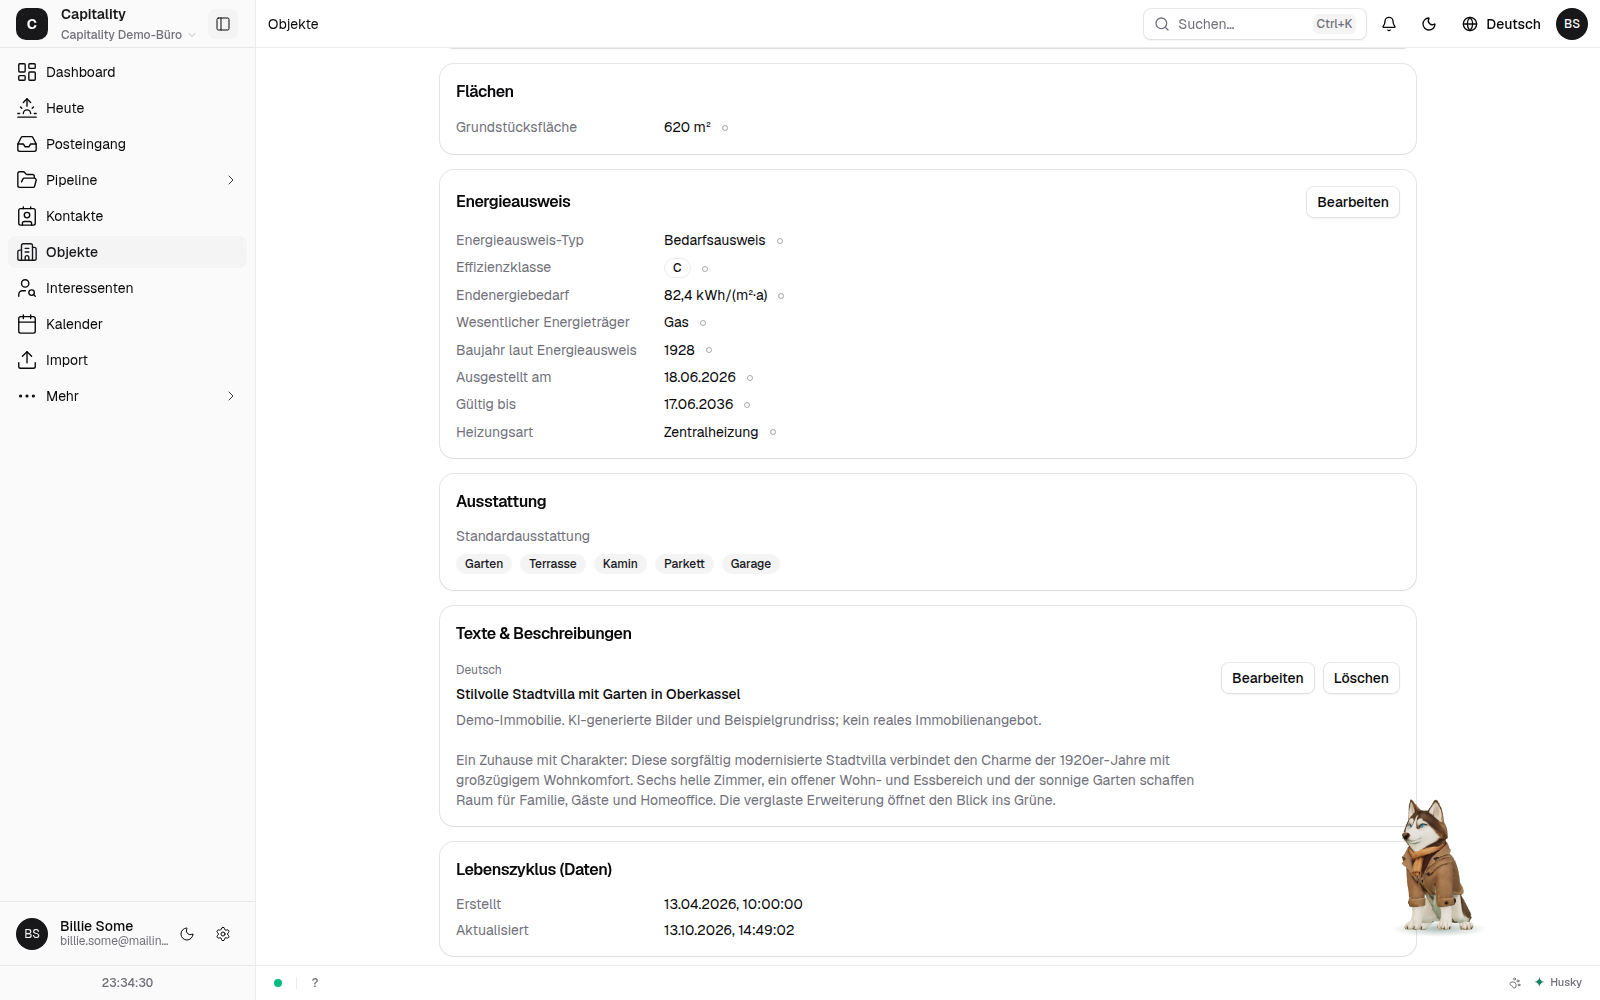The width and height of the screenshot is (1600, 1000).
Task: Toggle the sidebar collapse icon
Action: 223,24
